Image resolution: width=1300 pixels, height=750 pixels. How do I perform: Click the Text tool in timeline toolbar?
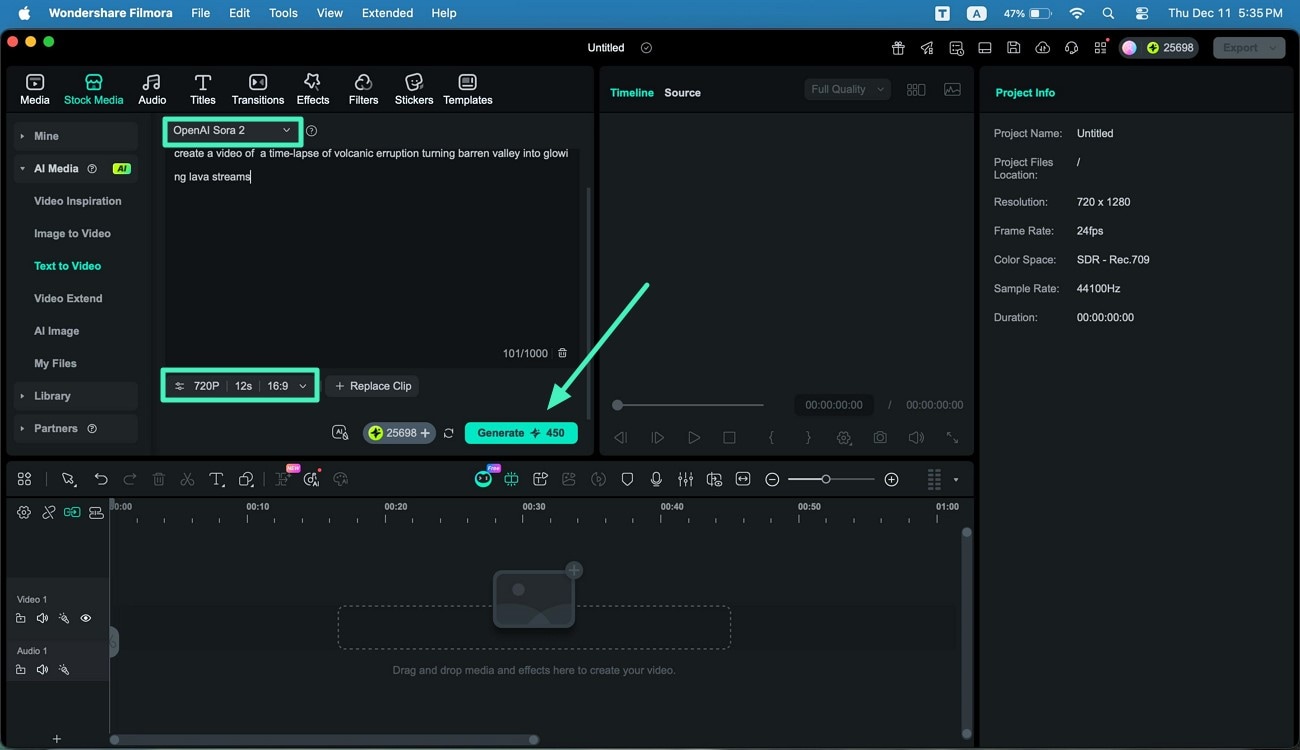[216, 480]
